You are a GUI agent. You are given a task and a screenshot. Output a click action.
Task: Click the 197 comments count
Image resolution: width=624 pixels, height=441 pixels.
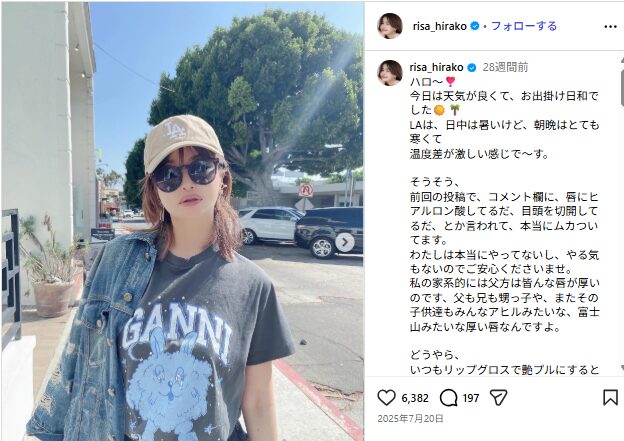470,398
